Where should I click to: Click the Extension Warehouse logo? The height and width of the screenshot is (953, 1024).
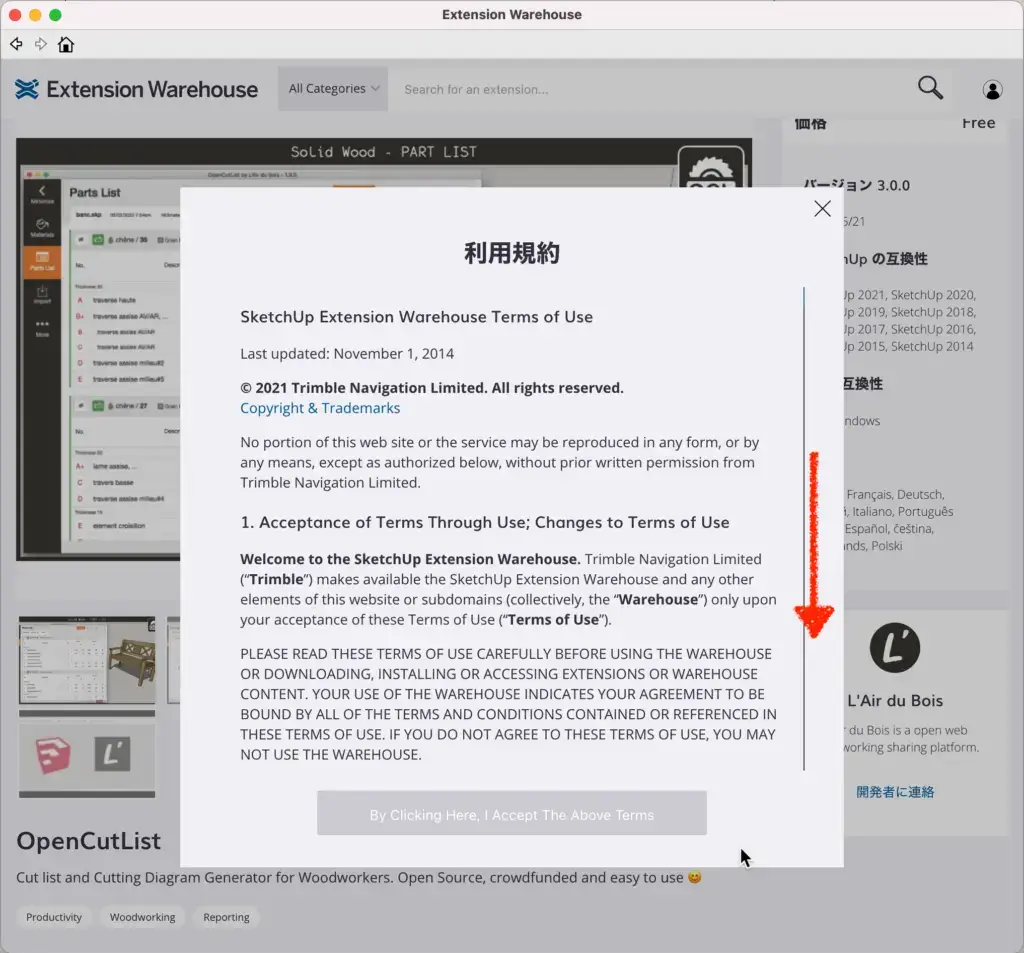pyautogui.click(x=136, y=89)
